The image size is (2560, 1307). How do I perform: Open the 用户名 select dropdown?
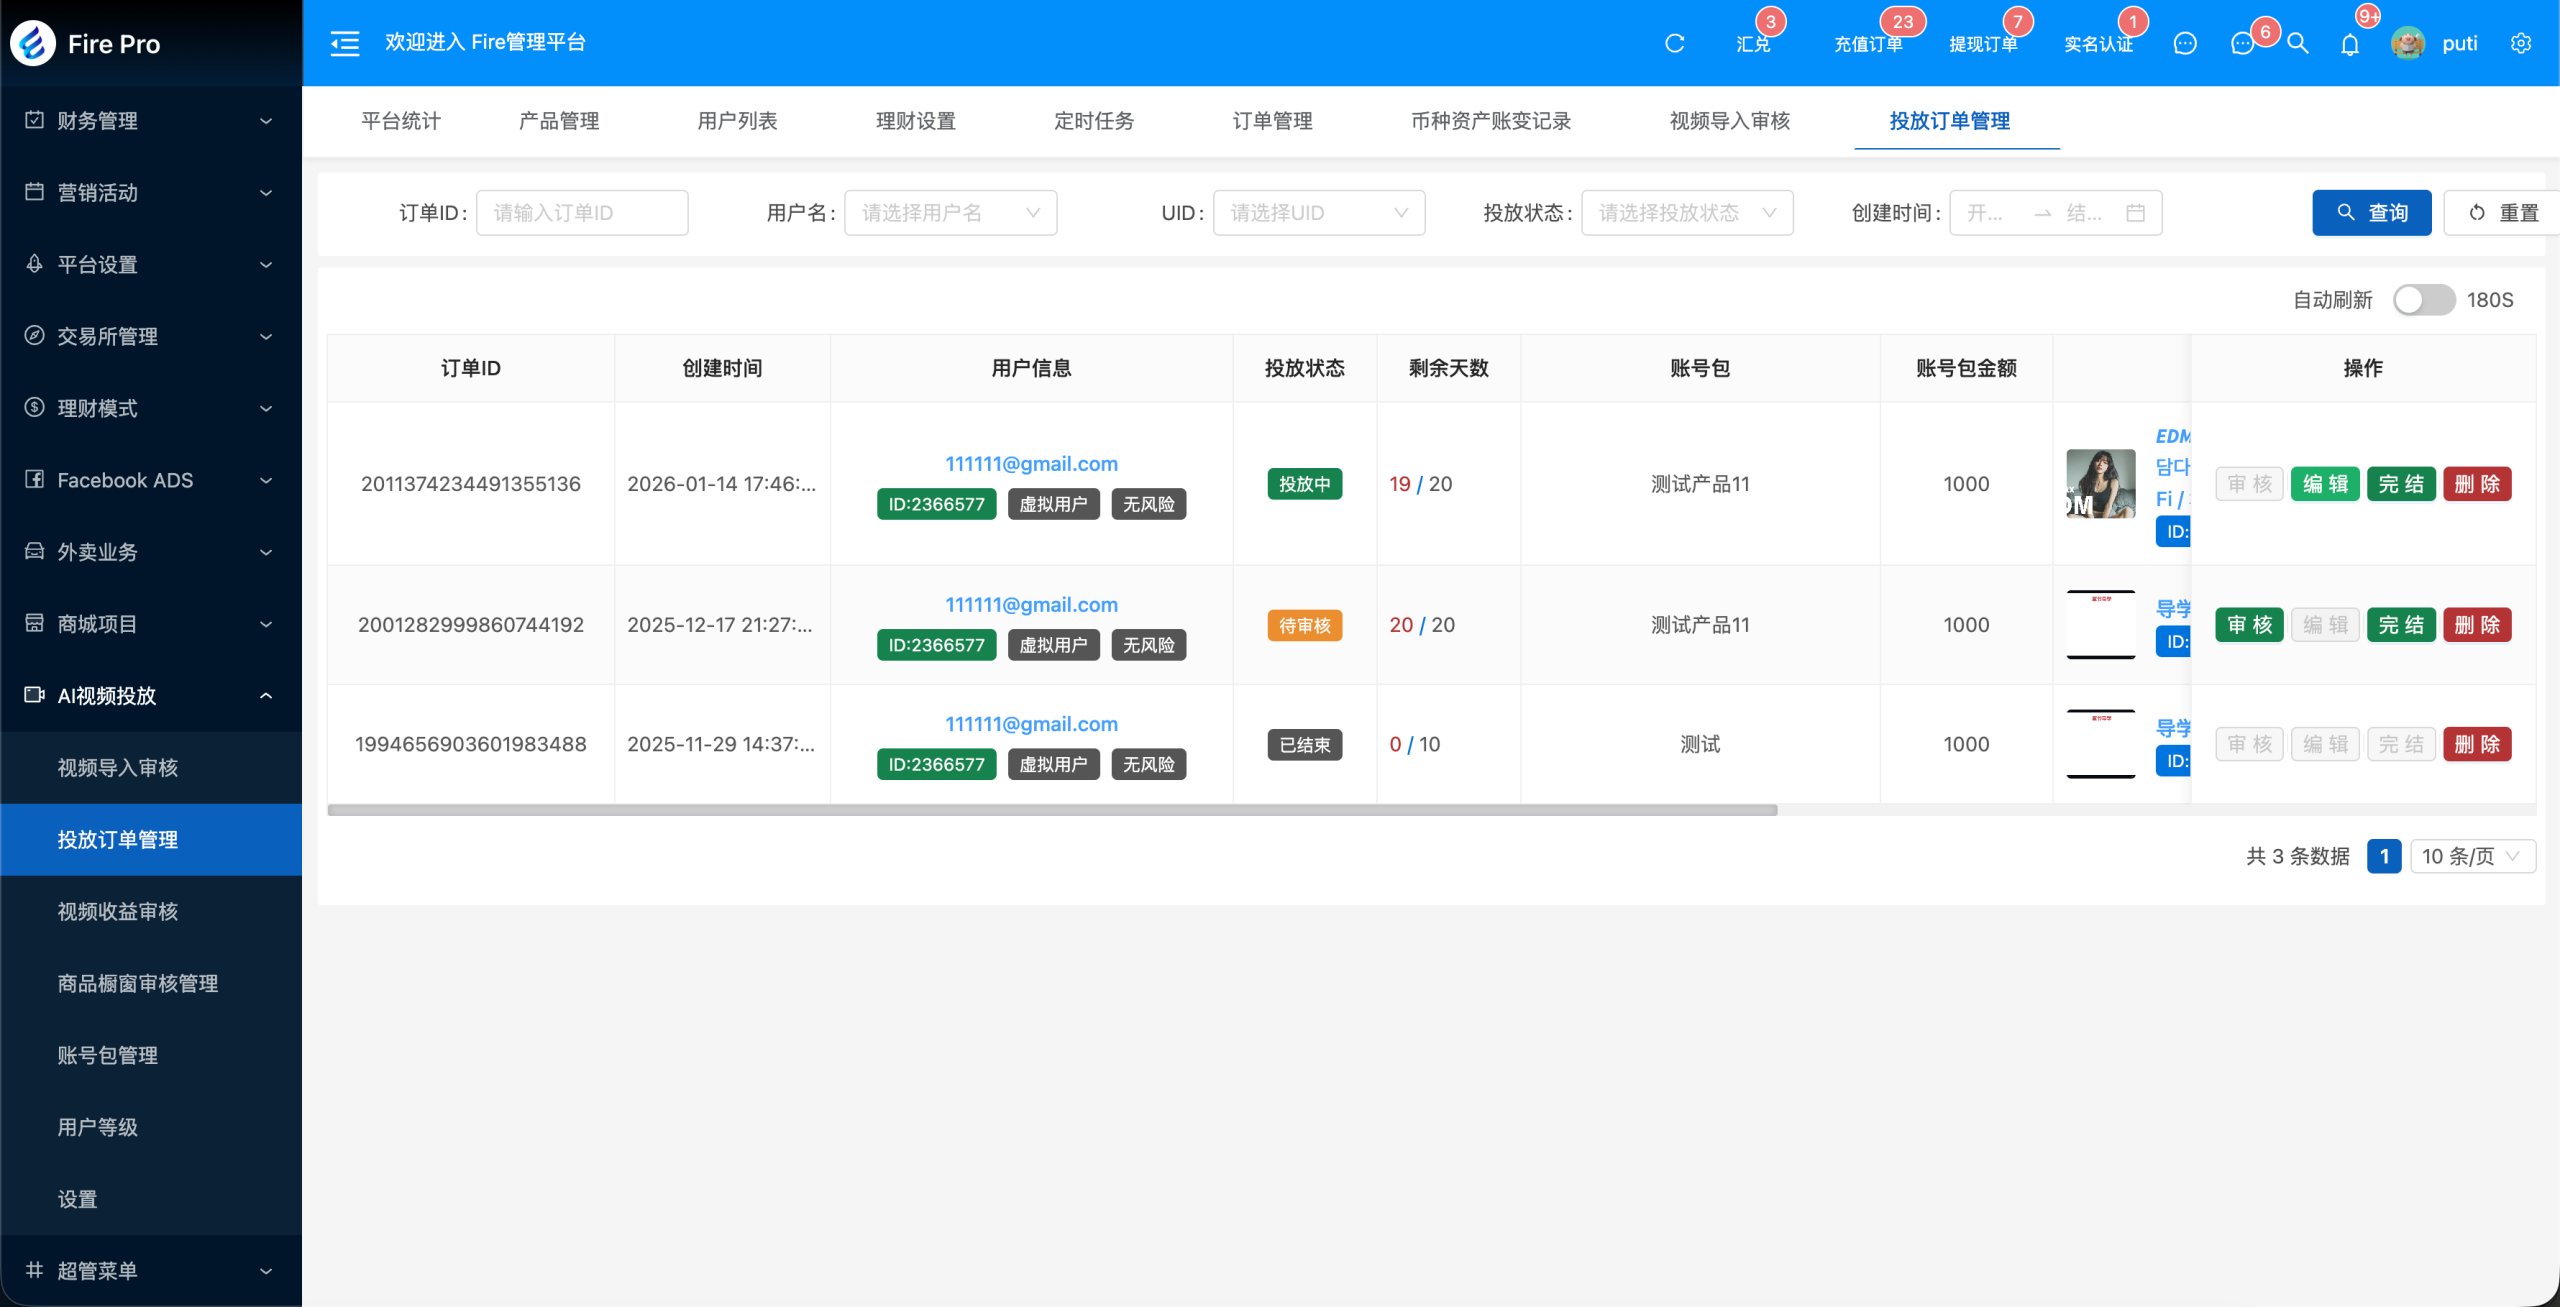pos(950,213)
